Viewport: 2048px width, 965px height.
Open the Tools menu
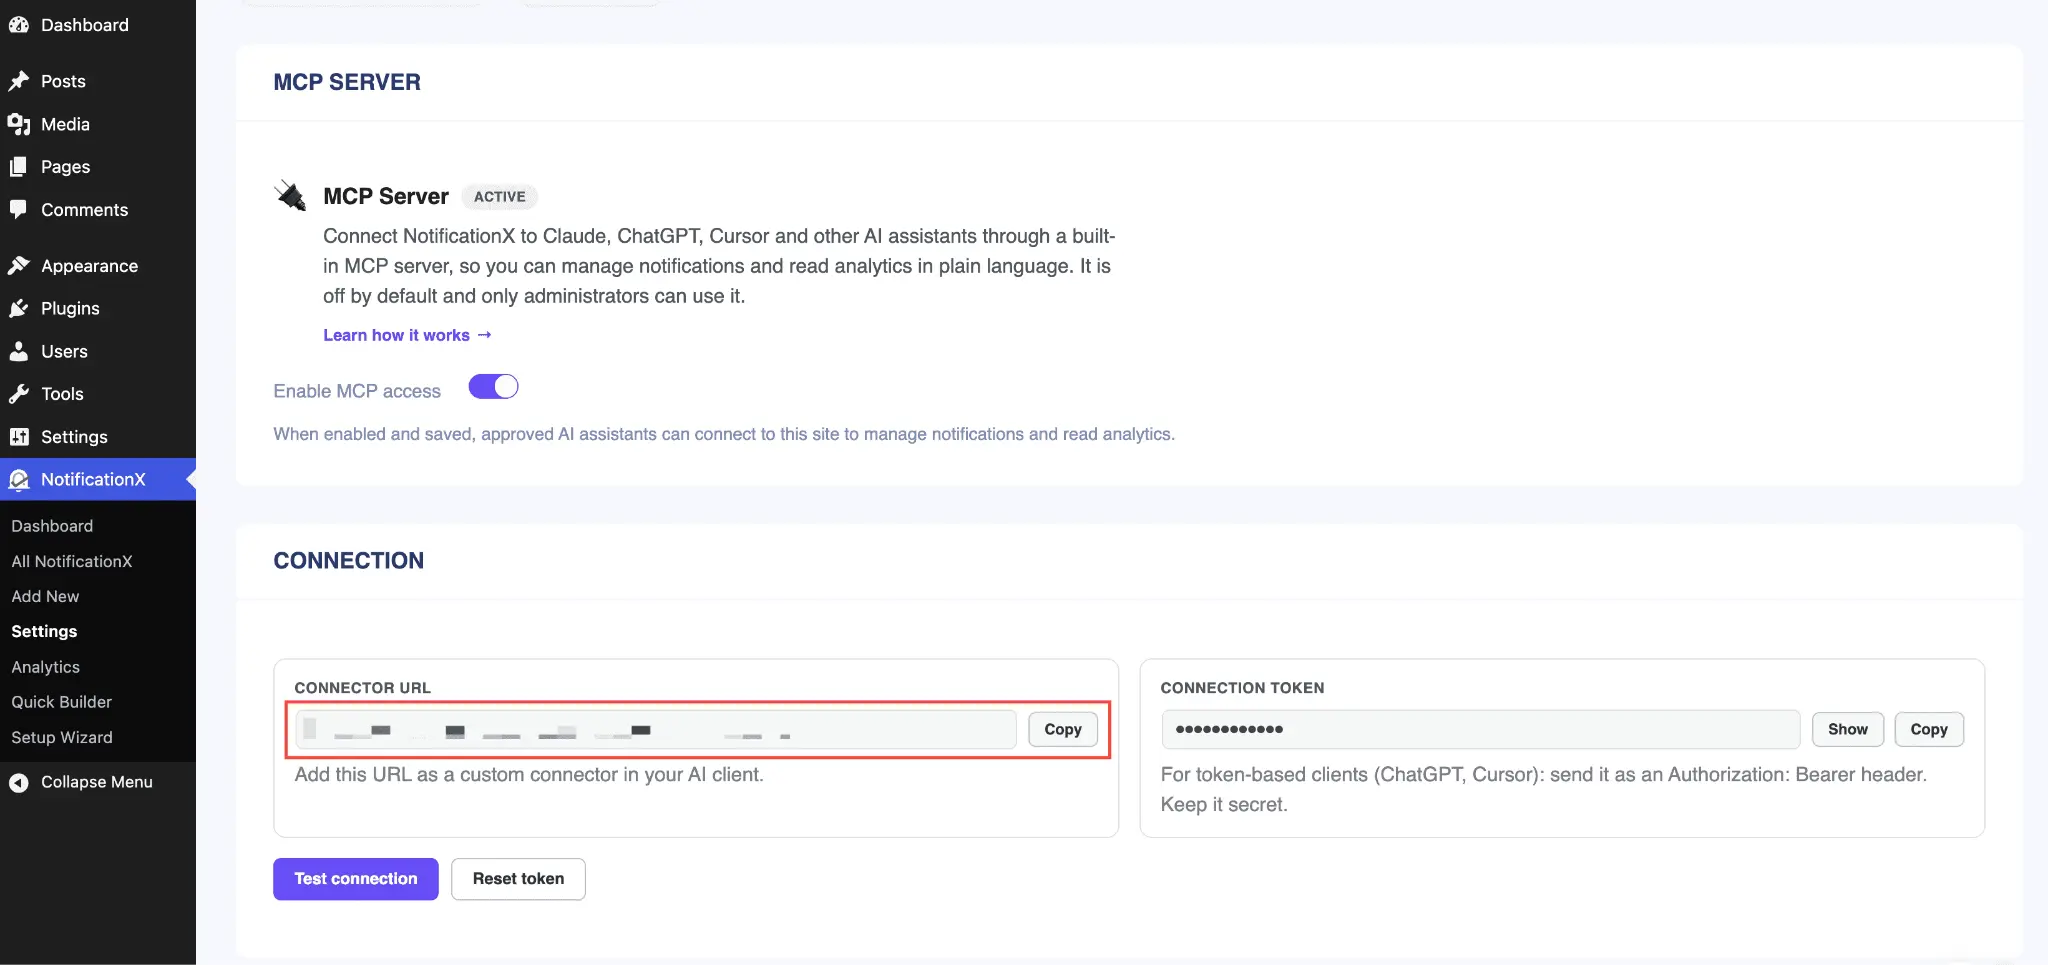[98, 394]
